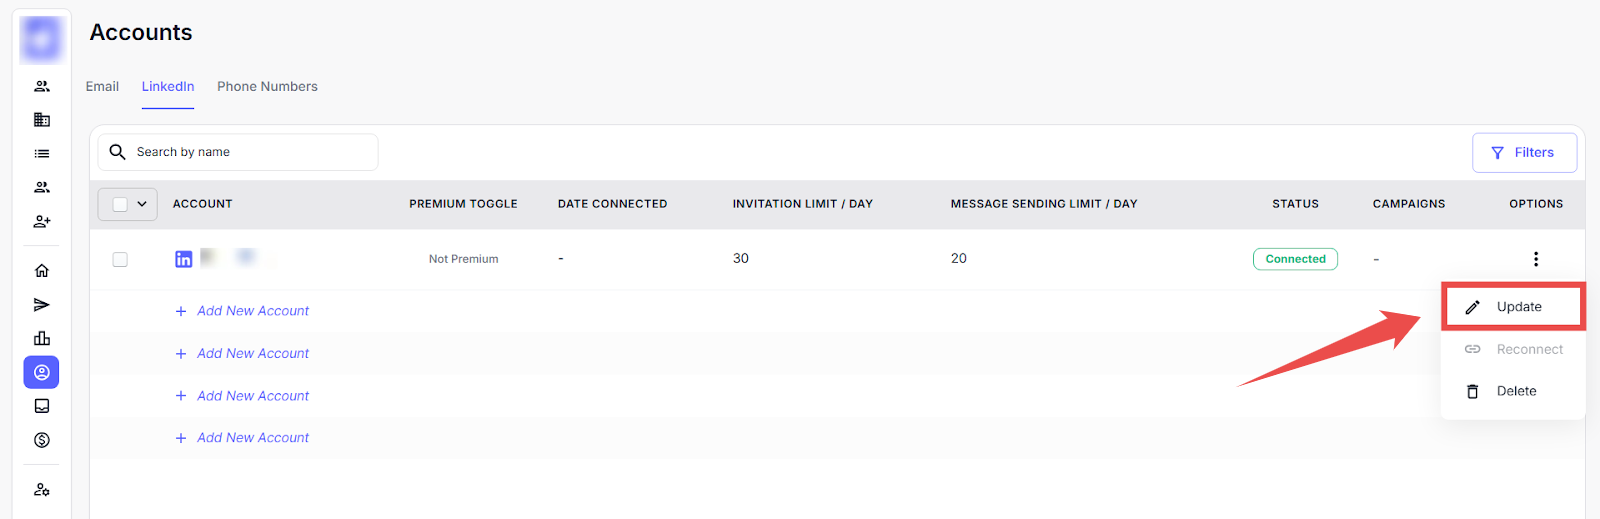Viewport: 1600px width, 519px height.
Task: Click the dollar billing icon in sidebar
Action: click(42, 440)
